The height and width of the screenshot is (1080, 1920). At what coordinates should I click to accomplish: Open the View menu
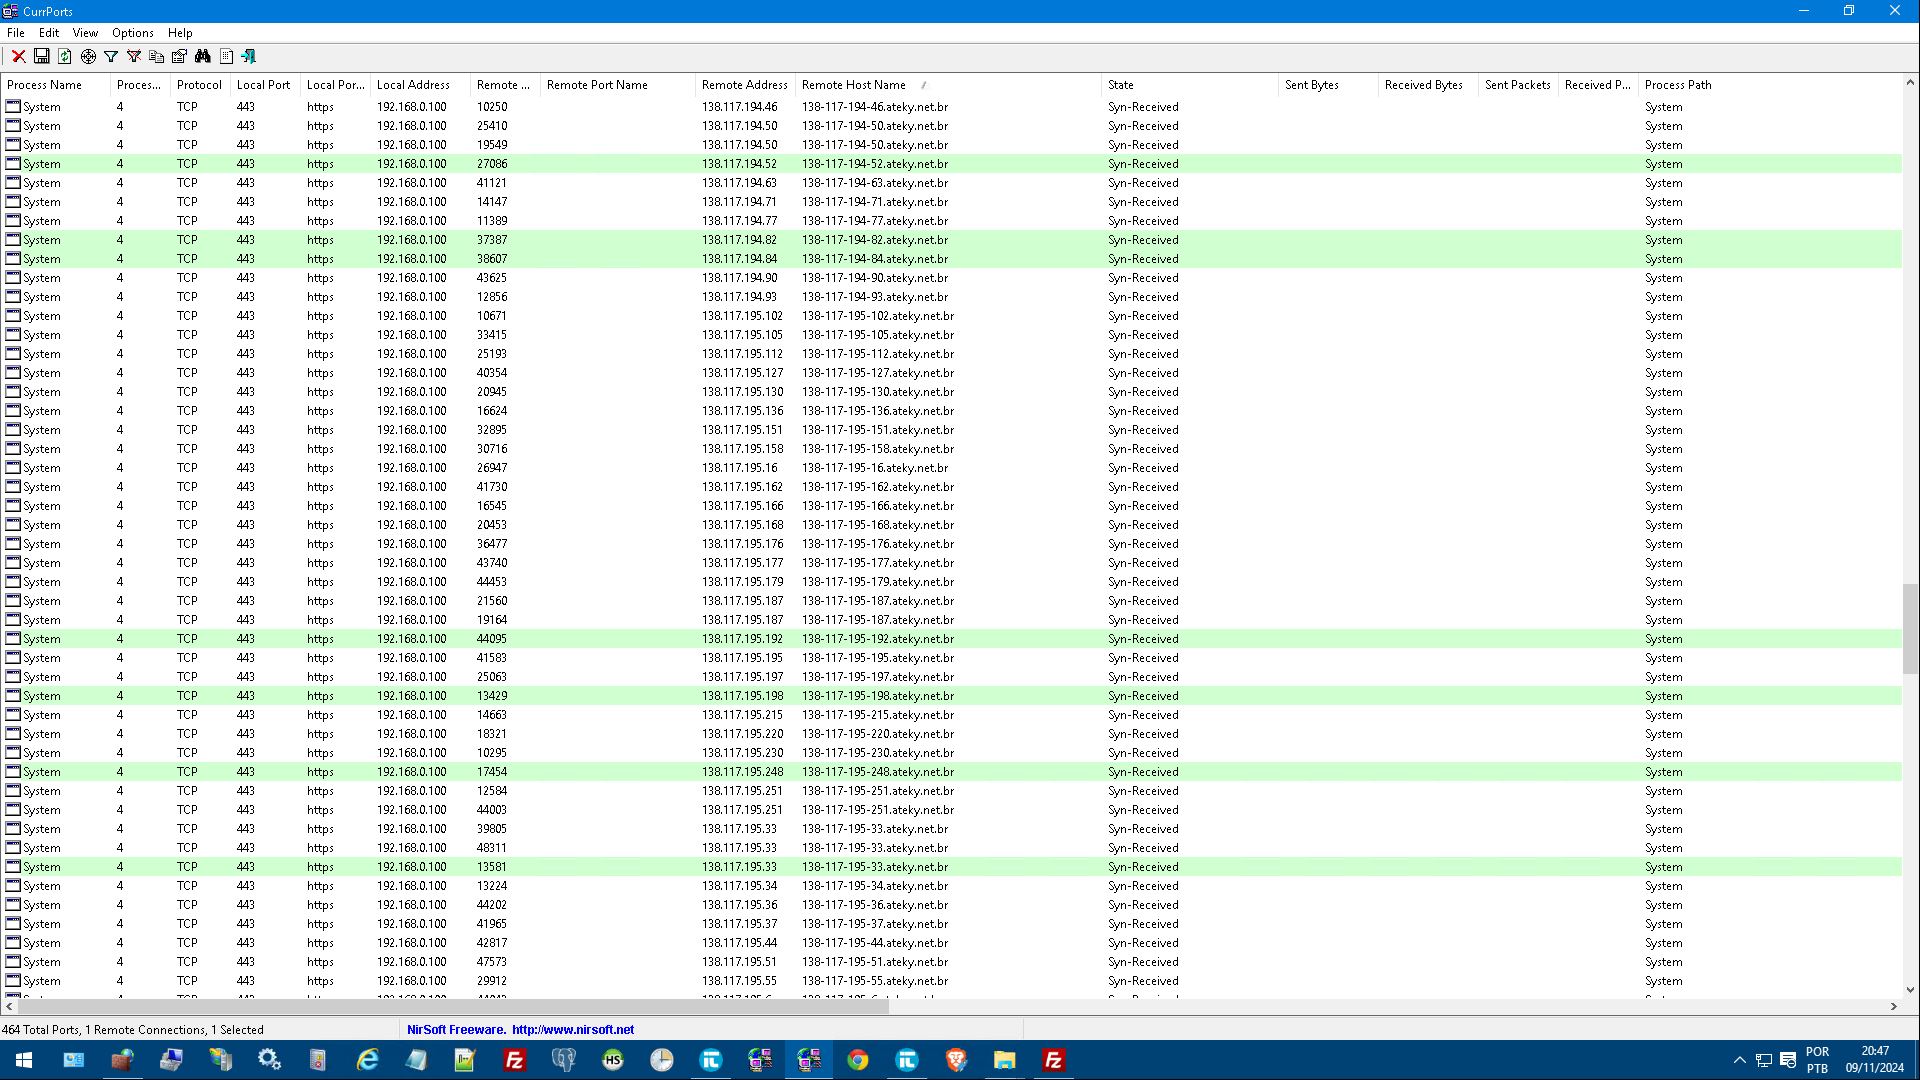pos(85,33)
